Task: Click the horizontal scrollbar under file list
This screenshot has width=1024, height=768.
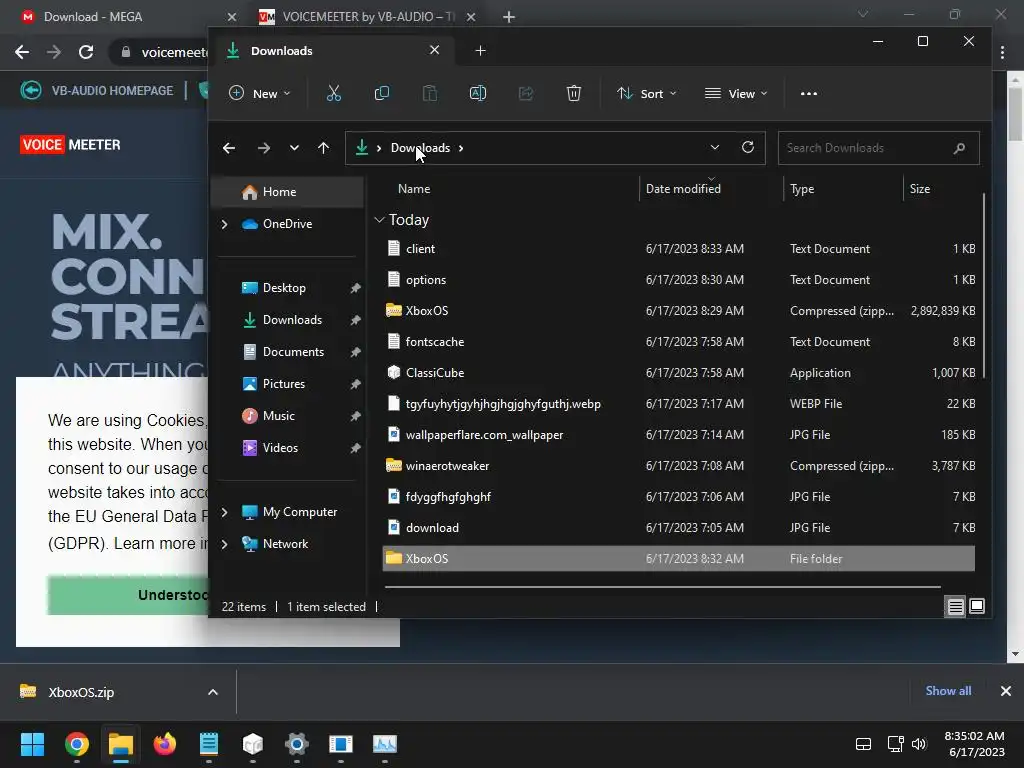Action: coord(662,587)
